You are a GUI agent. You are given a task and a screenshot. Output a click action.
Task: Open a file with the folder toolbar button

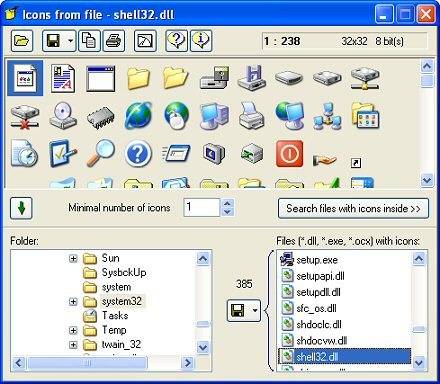(x=22, y=41)
